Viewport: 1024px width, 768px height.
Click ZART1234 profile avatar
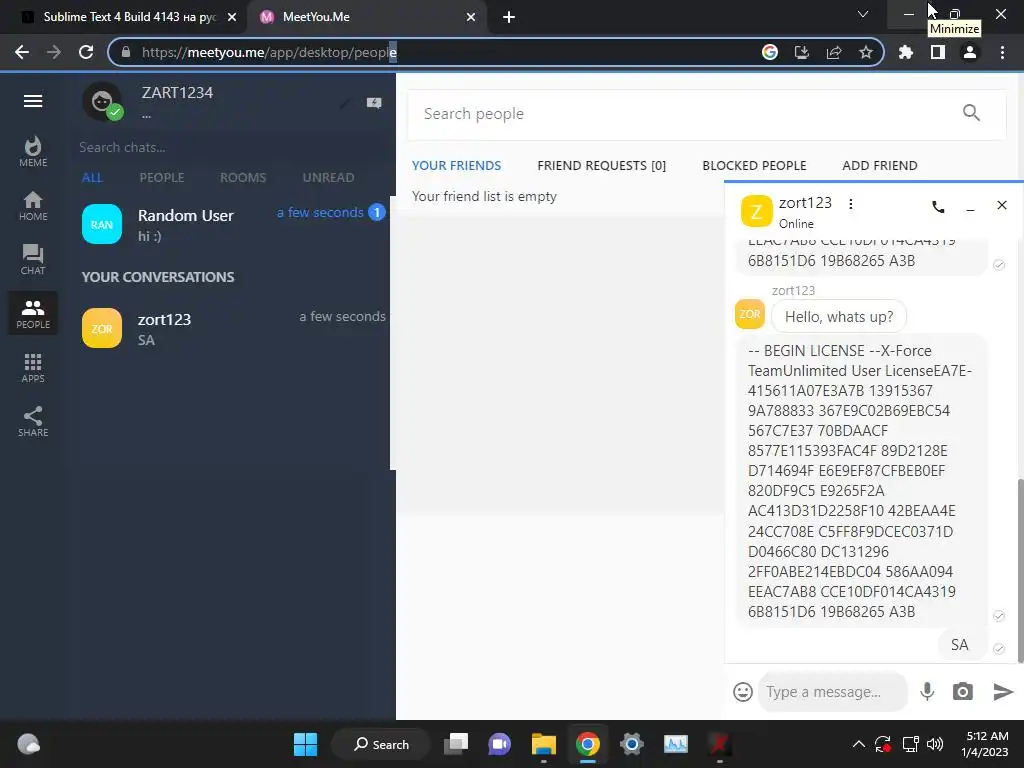click(x=102, y=102)
